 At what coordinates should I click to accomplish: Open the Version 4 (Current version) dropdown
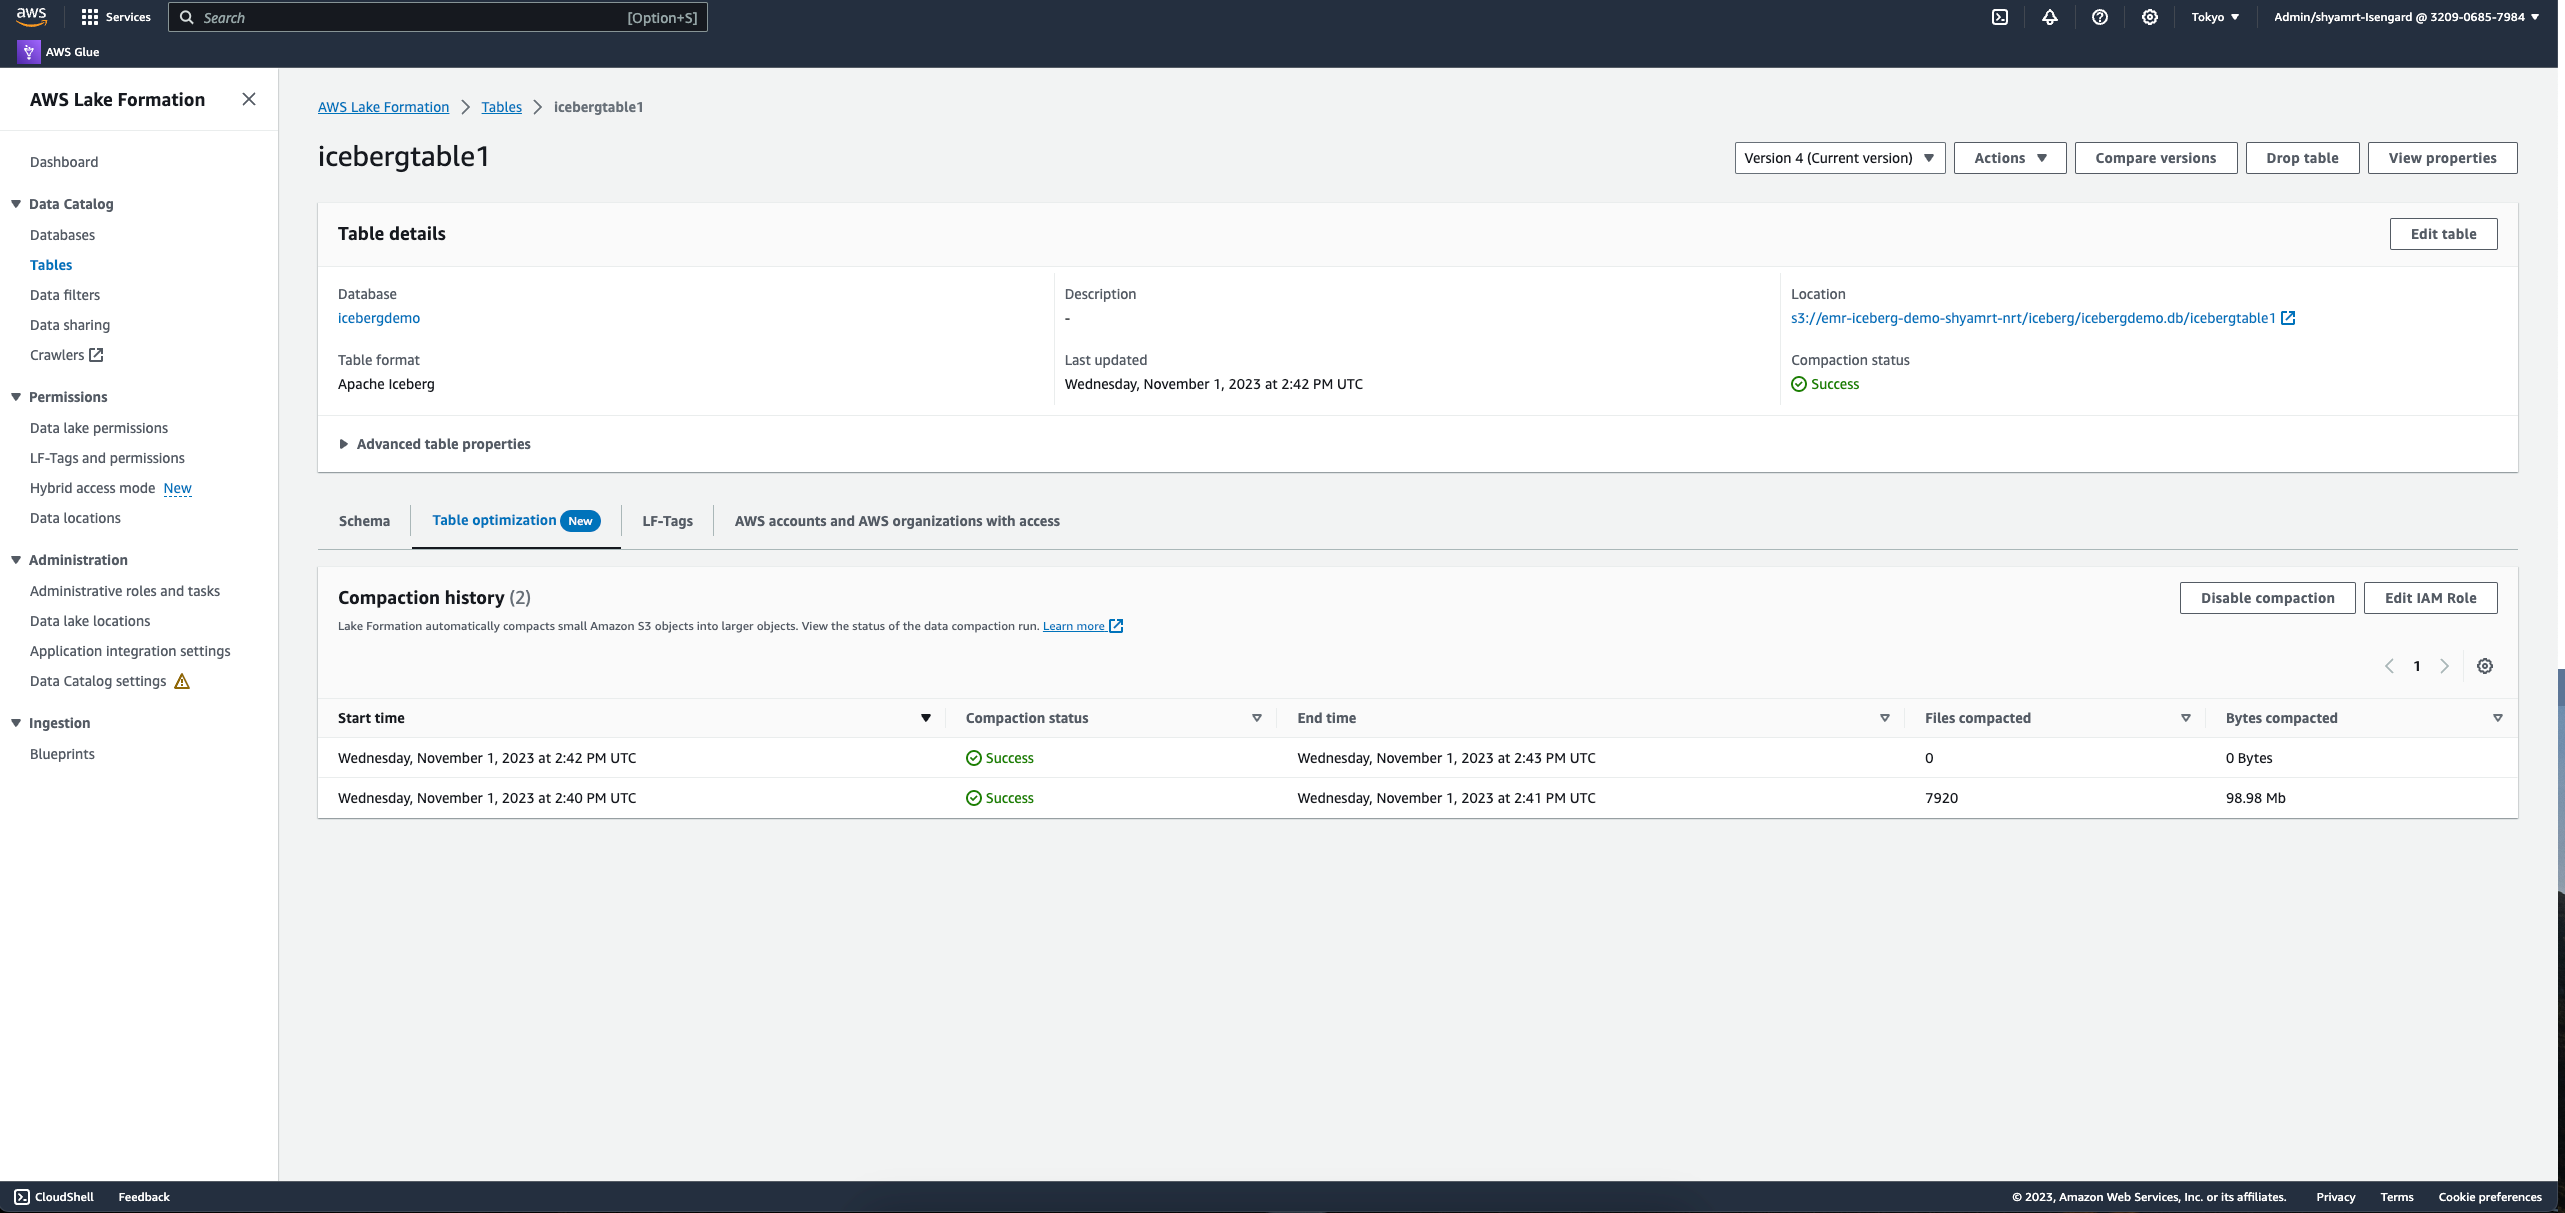pos(1839,158)
